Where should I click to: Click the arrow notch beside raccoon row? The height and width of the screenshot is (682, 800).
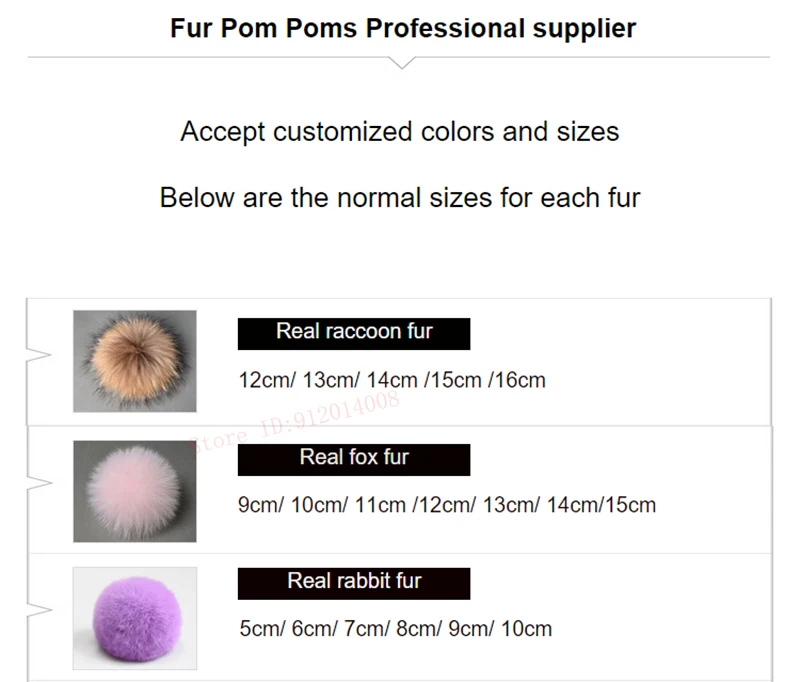(x=39, y=355)
